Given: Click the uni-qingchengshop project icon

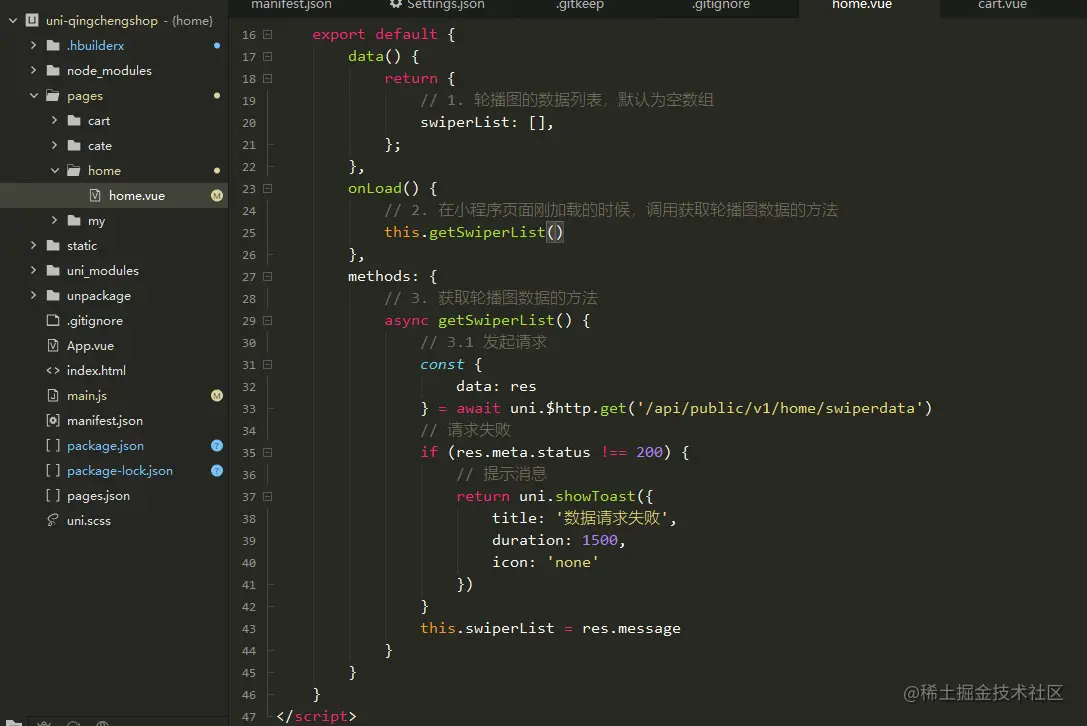Looking at the screenshot, I should [32, 20].
